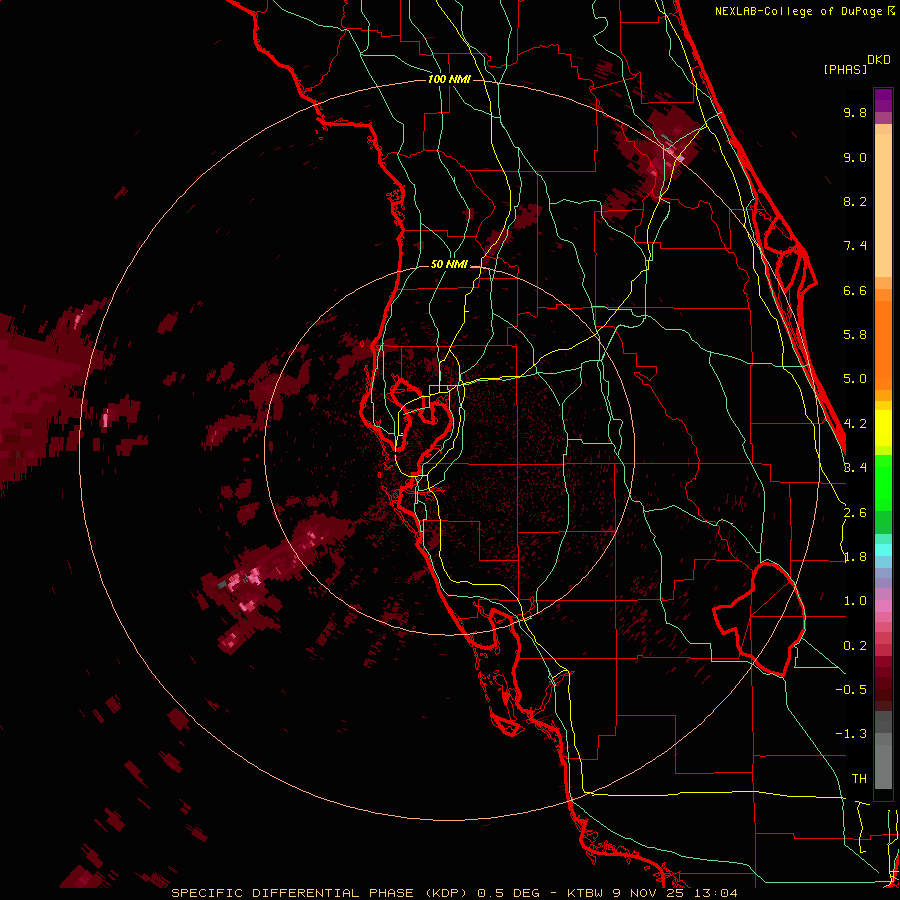Viewport: 900px width, 900px height.
Task: Pick the light peach segment of color bar
Action: (883, 207)
